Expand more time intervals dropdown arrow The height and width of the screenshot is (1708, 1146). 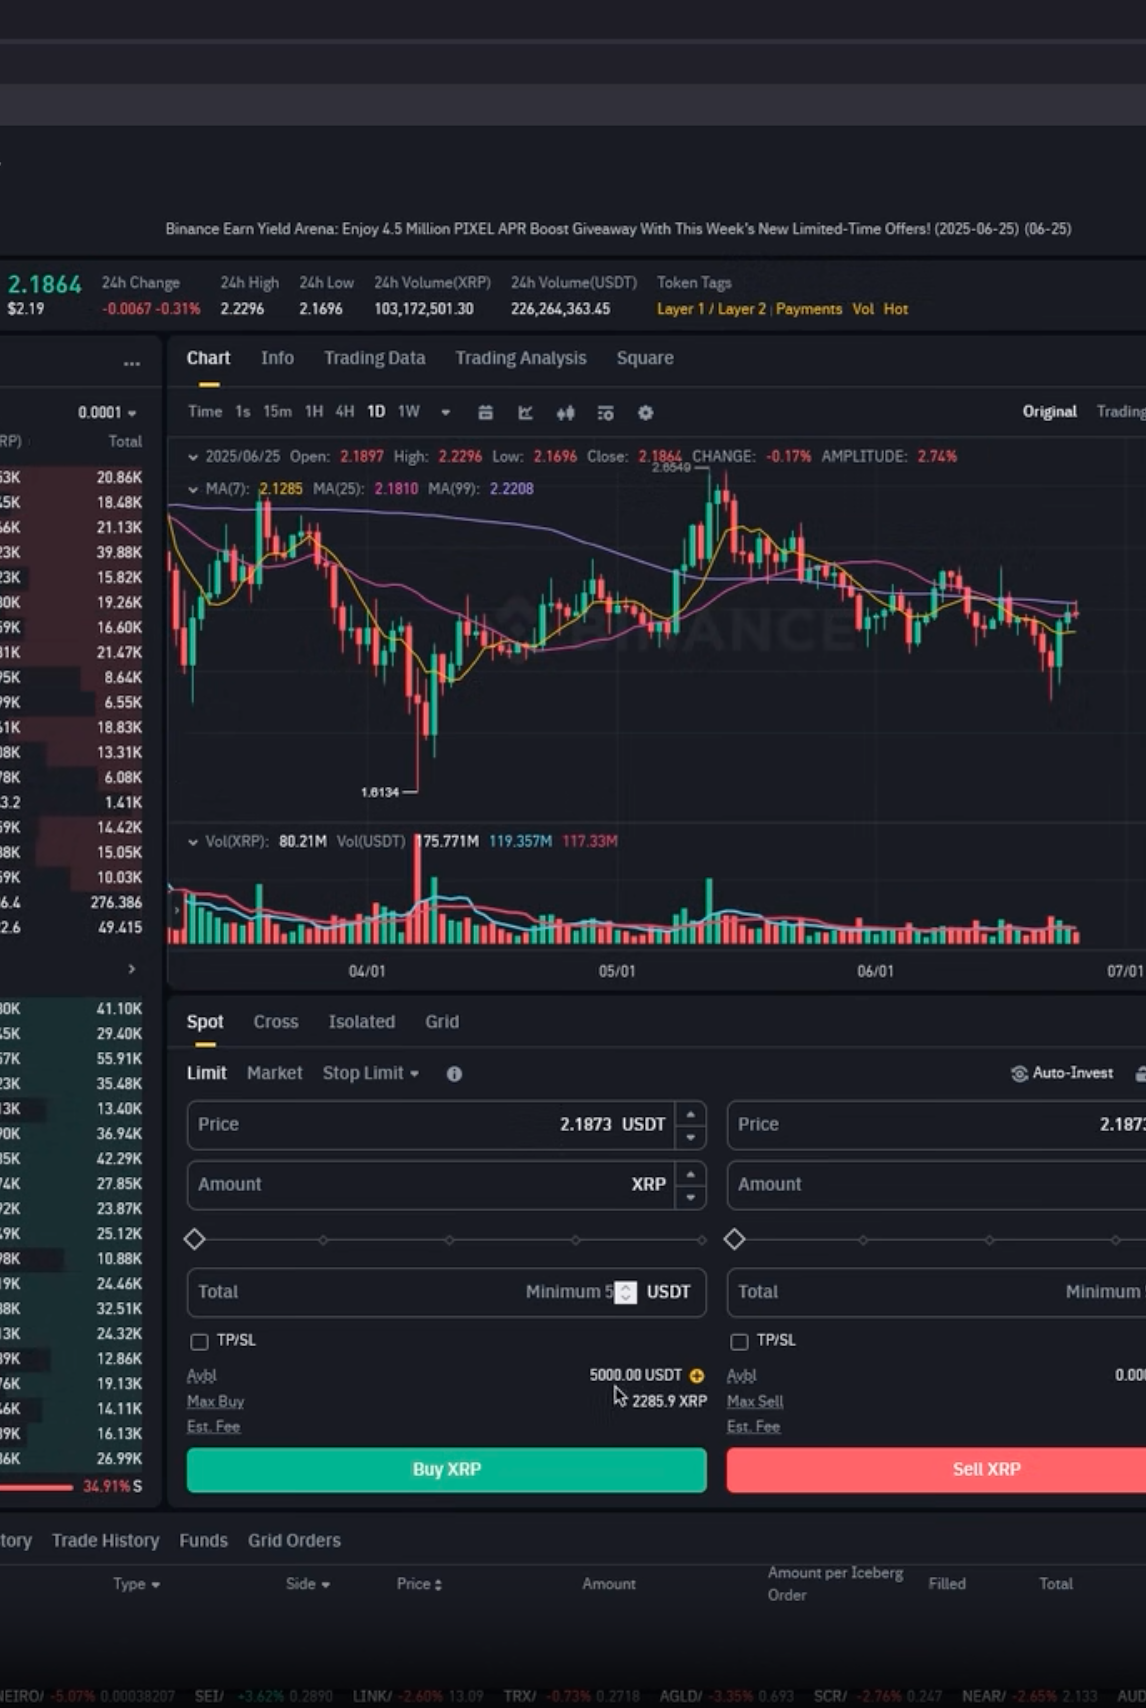[445, 412]
